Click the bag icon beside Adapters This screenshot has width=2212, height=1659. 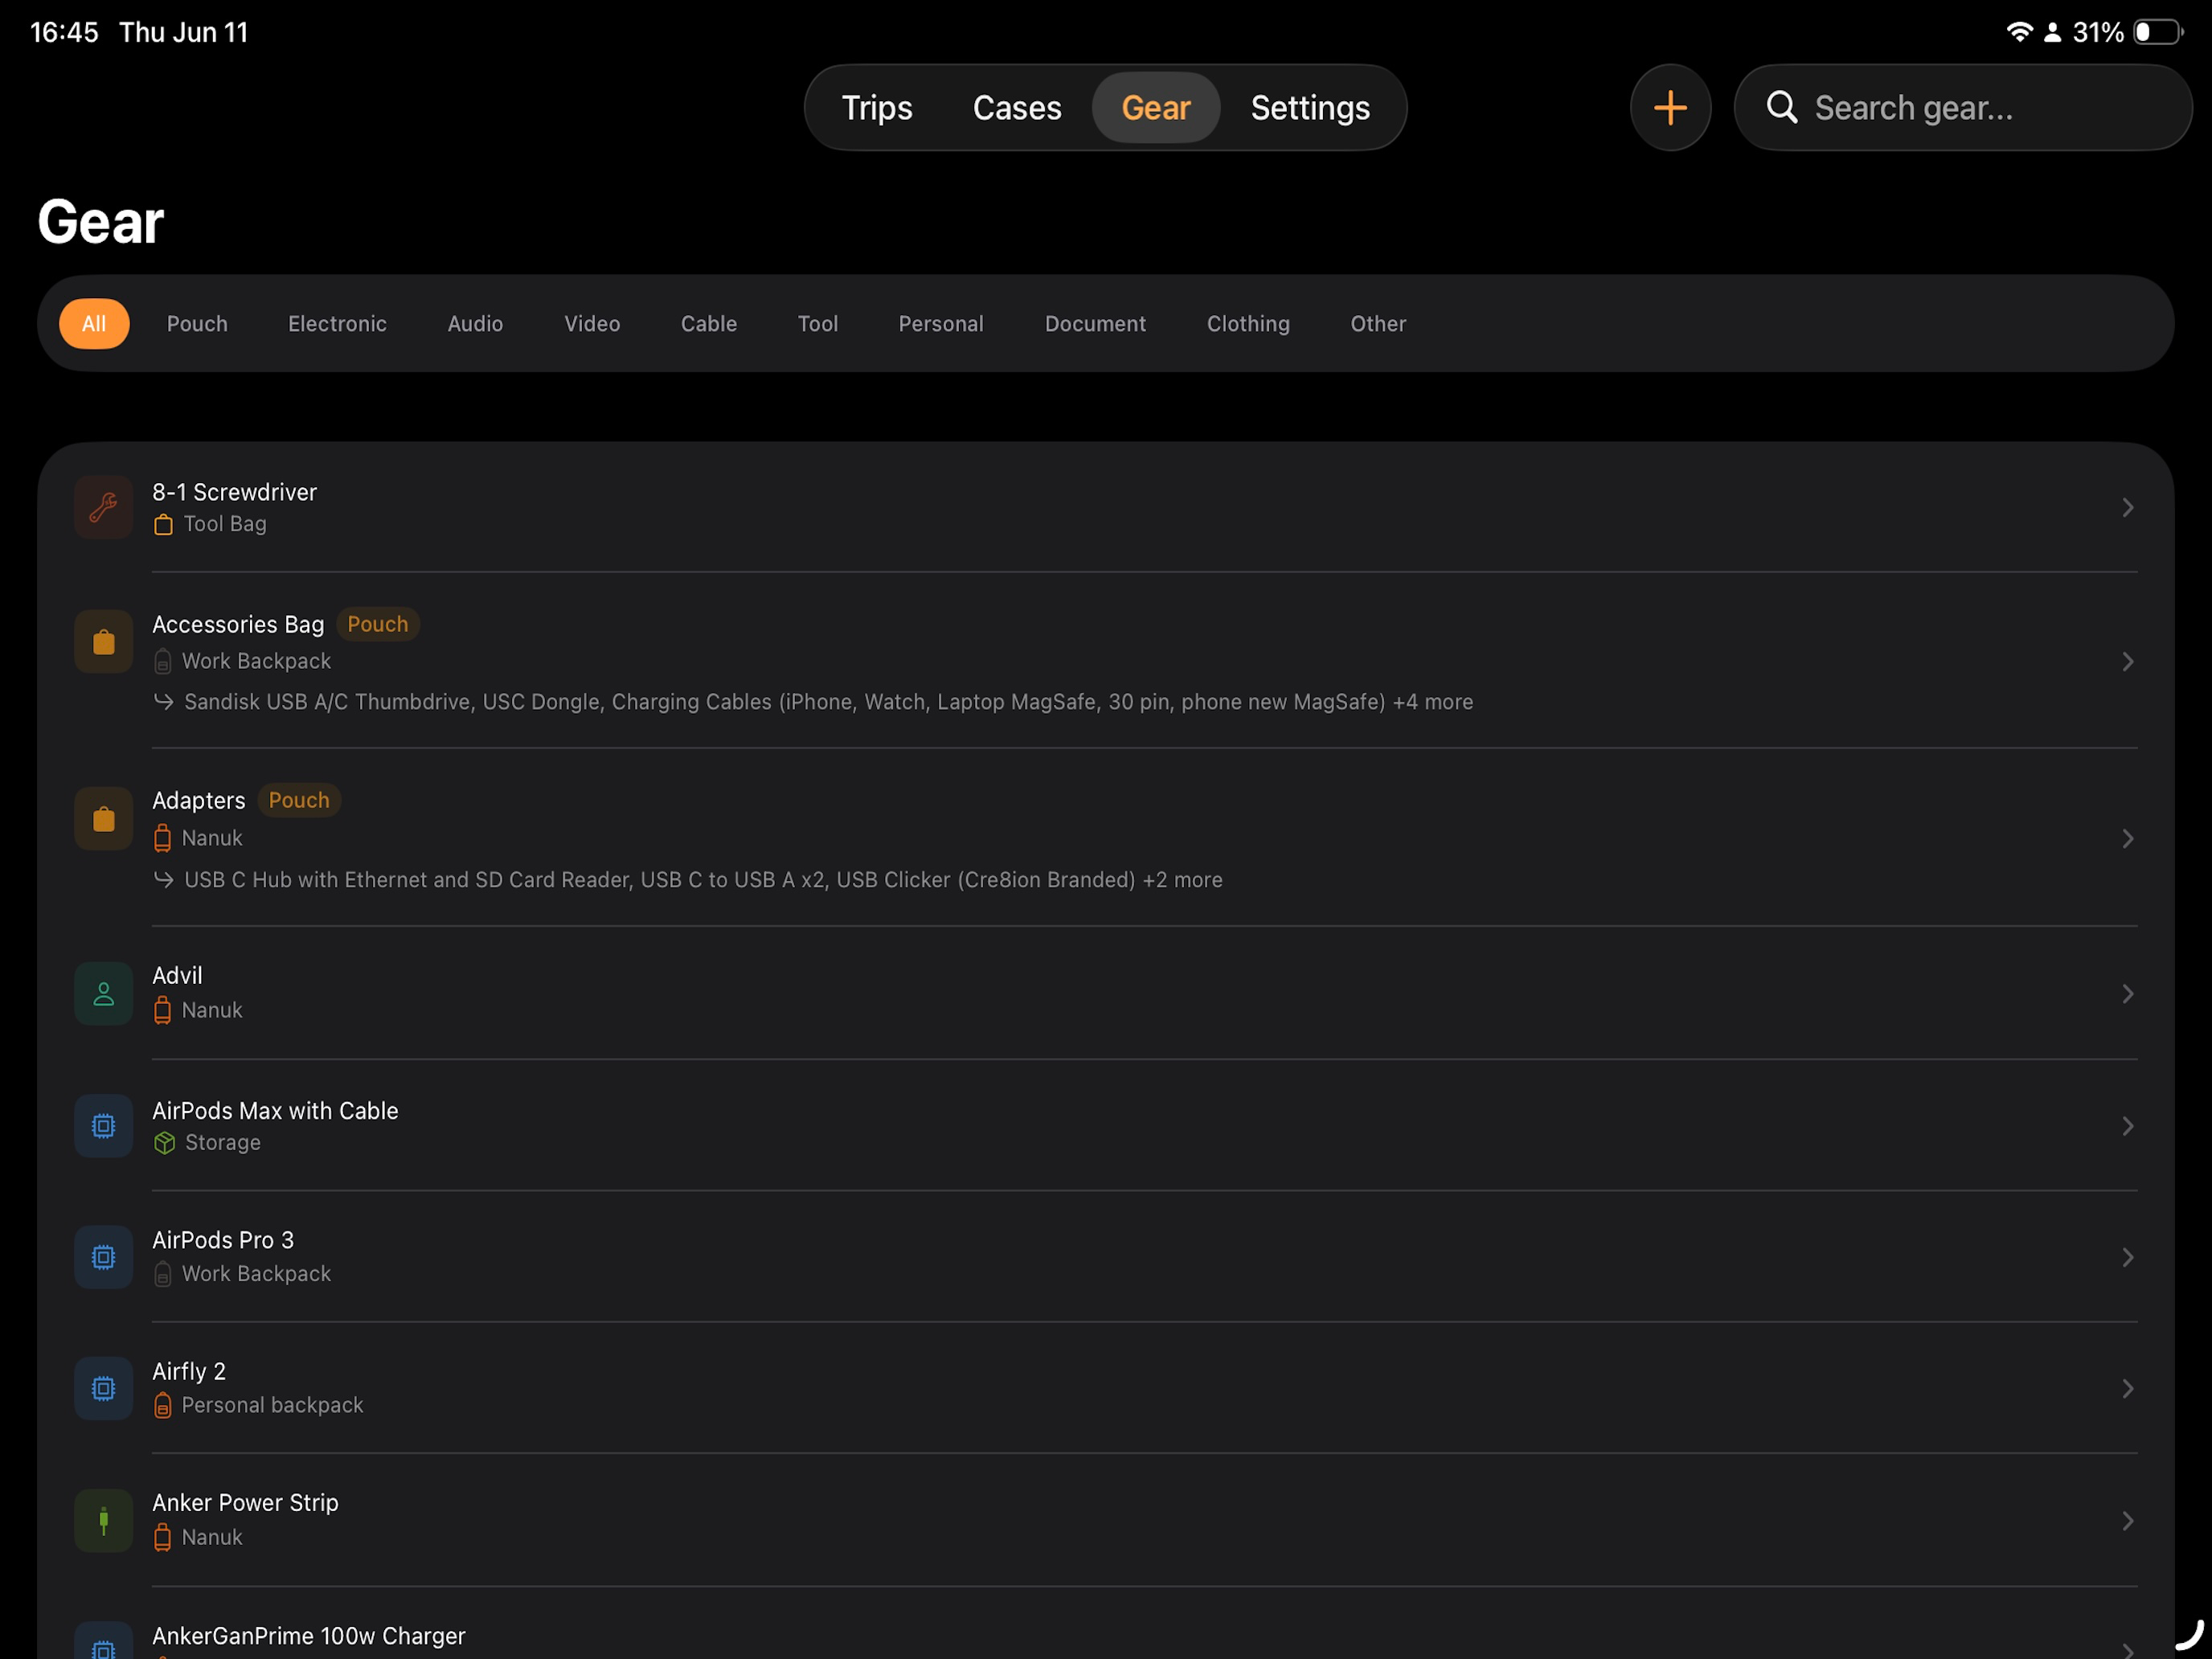(x=104, y=819)
